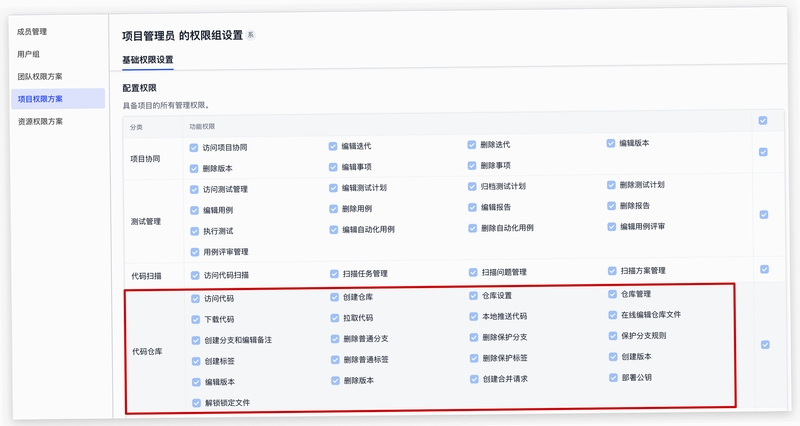Uncheck 删除版本 in the 代码仓库 row
The width and height of the screenshot is (800, 426).
(x=335, y=381)
